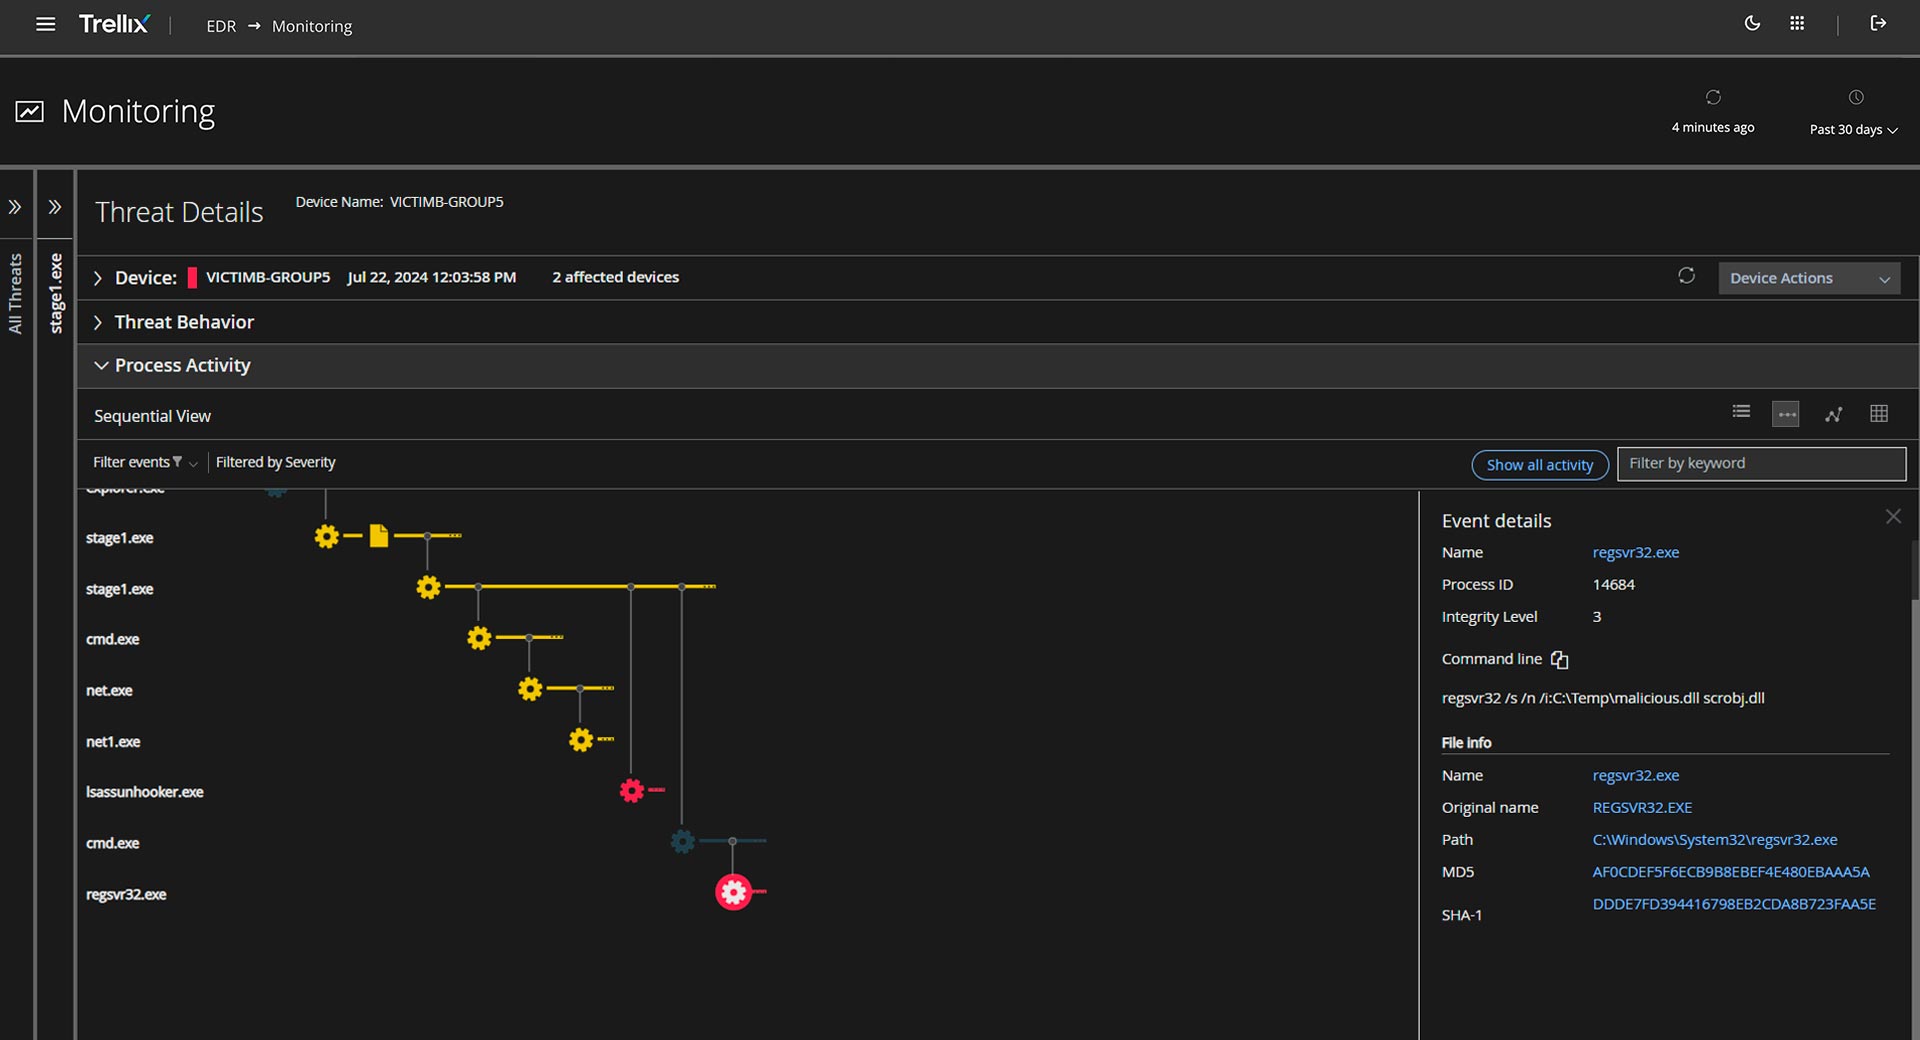Collapse the Process Activity section
1920x1040 pixels.
coord(101,366)
